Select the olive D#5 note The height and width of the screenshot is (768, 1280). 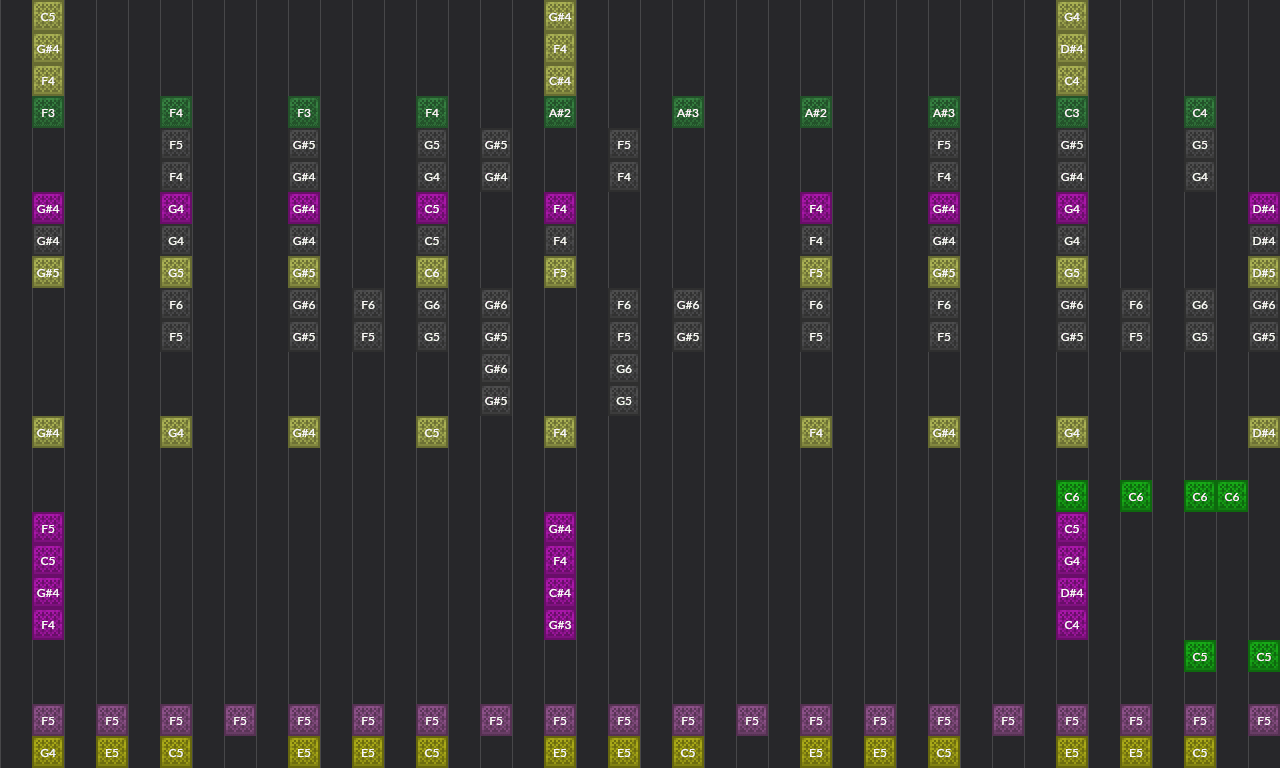pos(1264,273)
